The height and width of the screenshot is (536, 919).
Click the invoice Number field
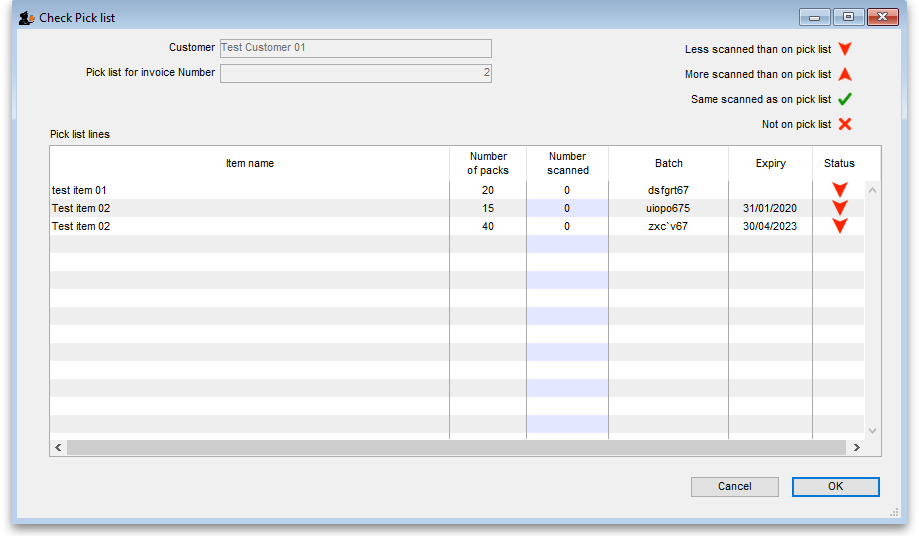coord(355,73)
